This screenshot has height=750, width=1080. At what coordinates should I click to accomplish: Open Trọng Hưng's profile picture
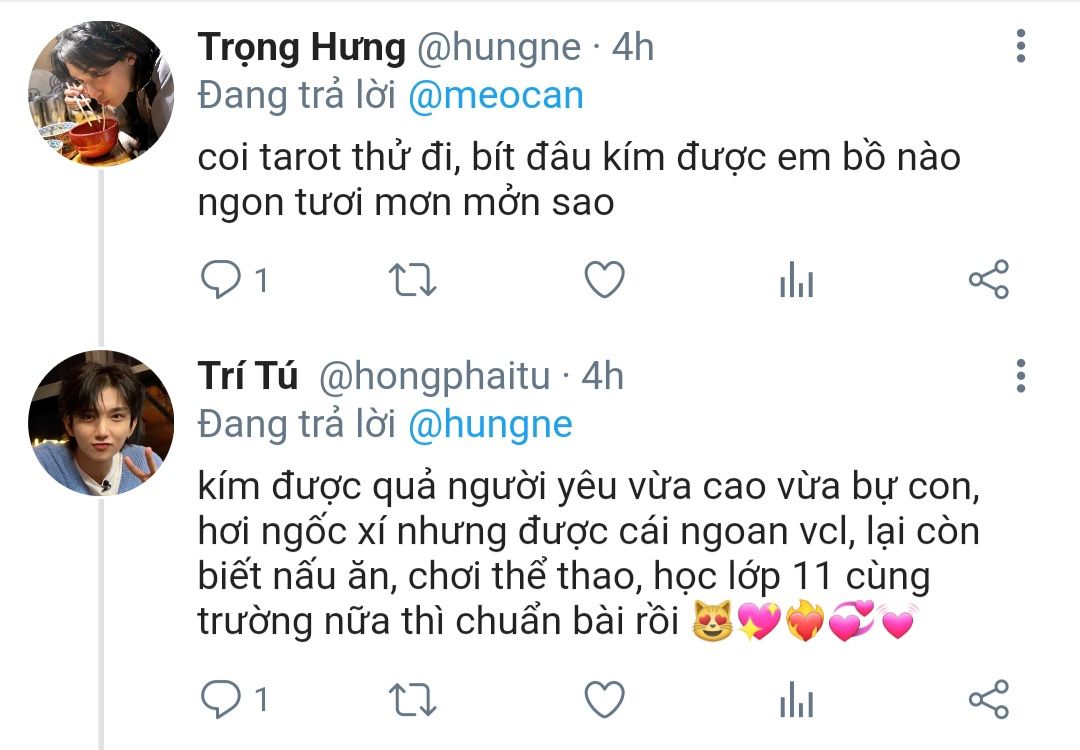coord(101,94)
